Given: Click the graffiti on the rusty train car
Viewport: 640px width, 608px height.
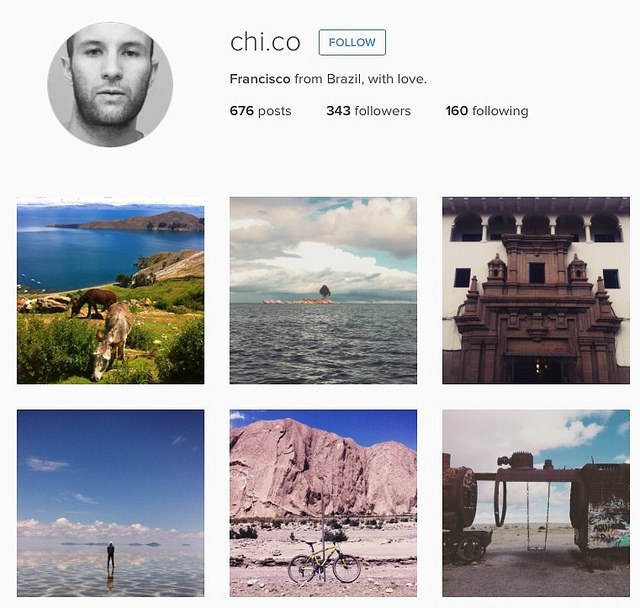Looking at the screenshot, I should tap(608, 524).
